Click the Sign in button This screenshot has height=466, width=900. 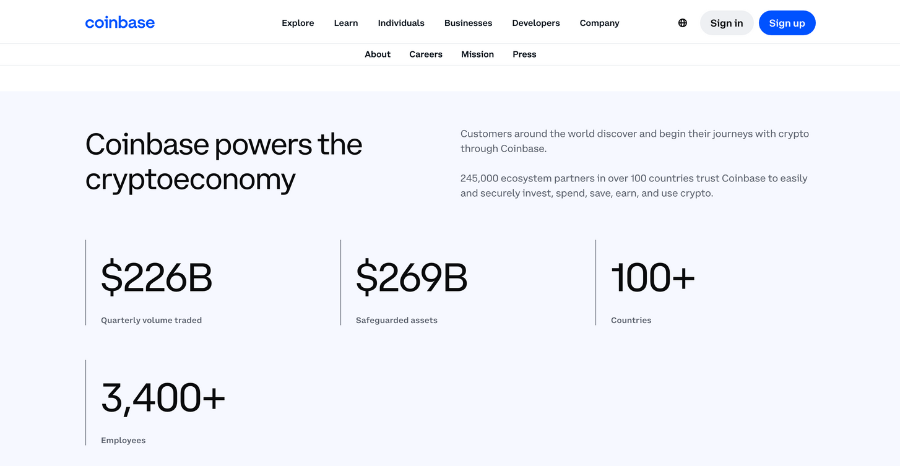[727, 23]
